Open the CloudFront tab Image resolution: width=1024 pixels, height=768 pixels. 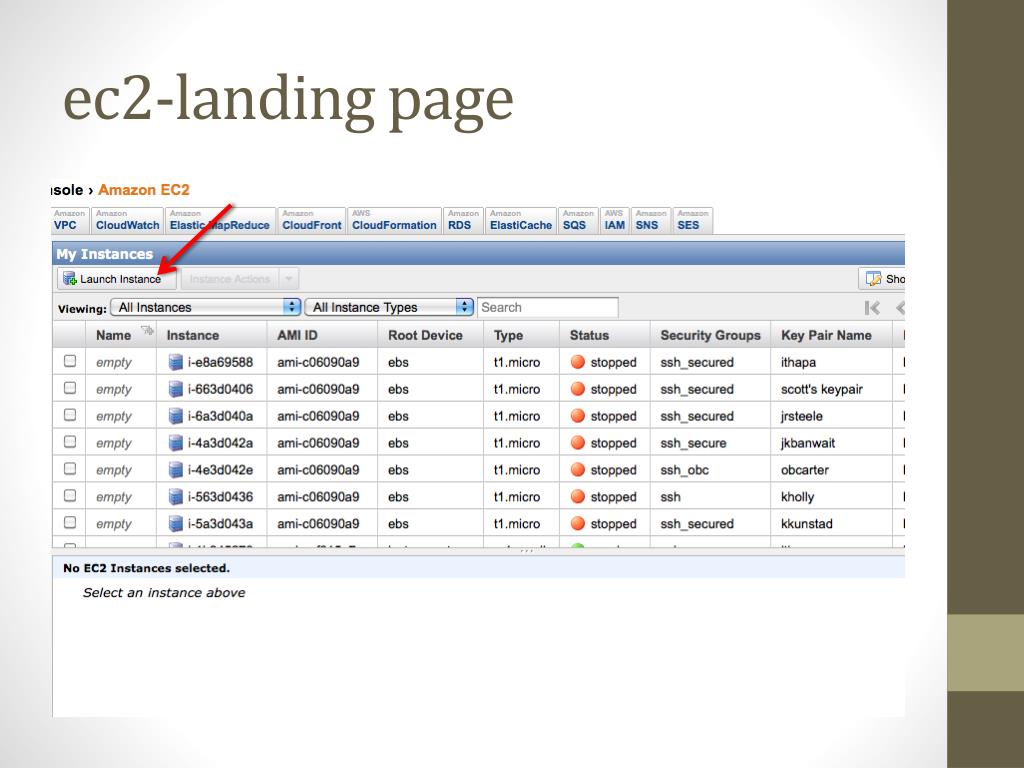click(x=312, y=220)
